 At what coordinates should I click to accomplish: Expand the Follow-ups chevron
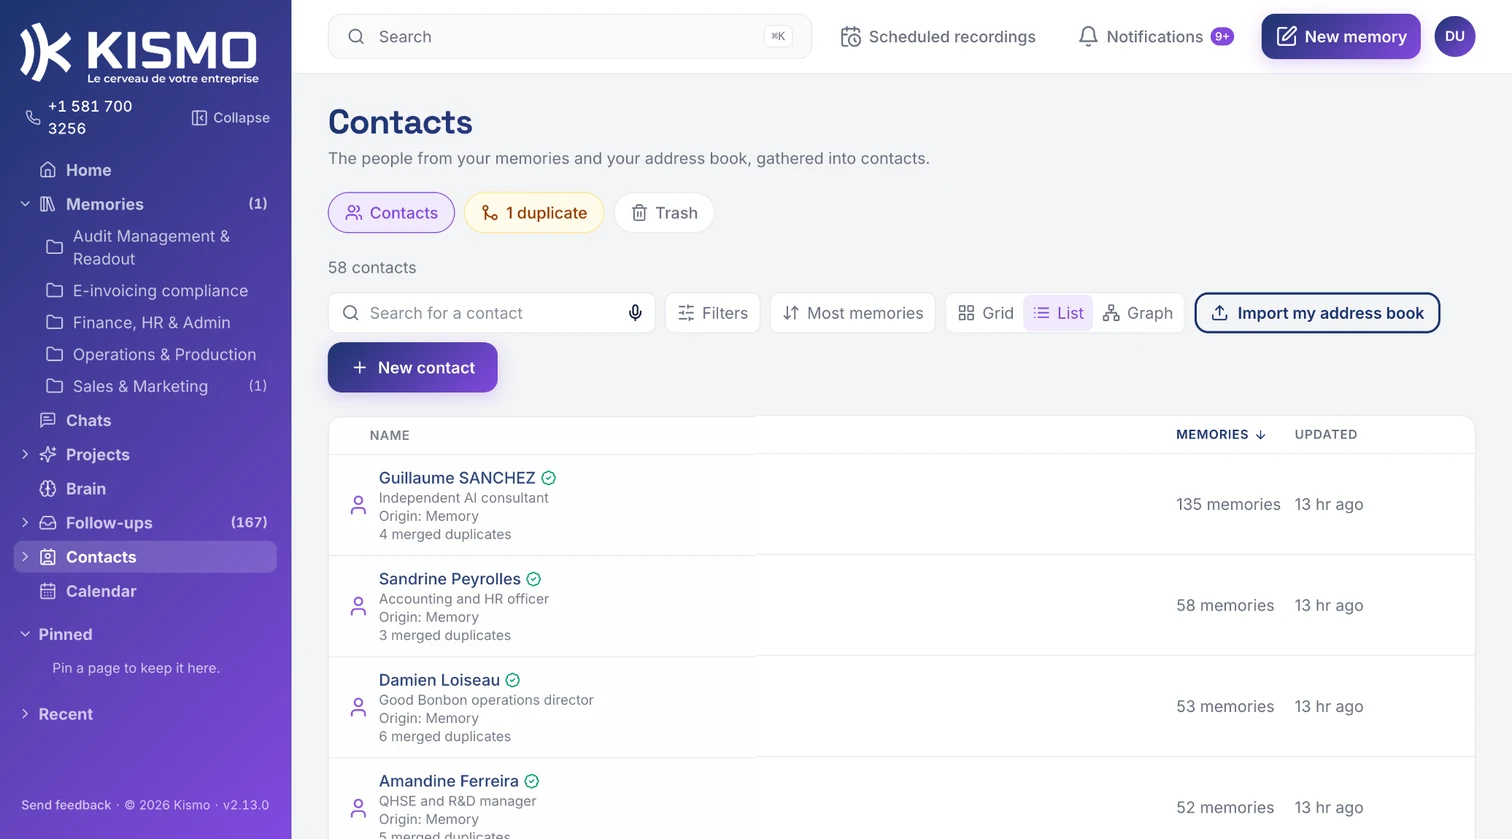pyautogui.click(x=25, y=523)
